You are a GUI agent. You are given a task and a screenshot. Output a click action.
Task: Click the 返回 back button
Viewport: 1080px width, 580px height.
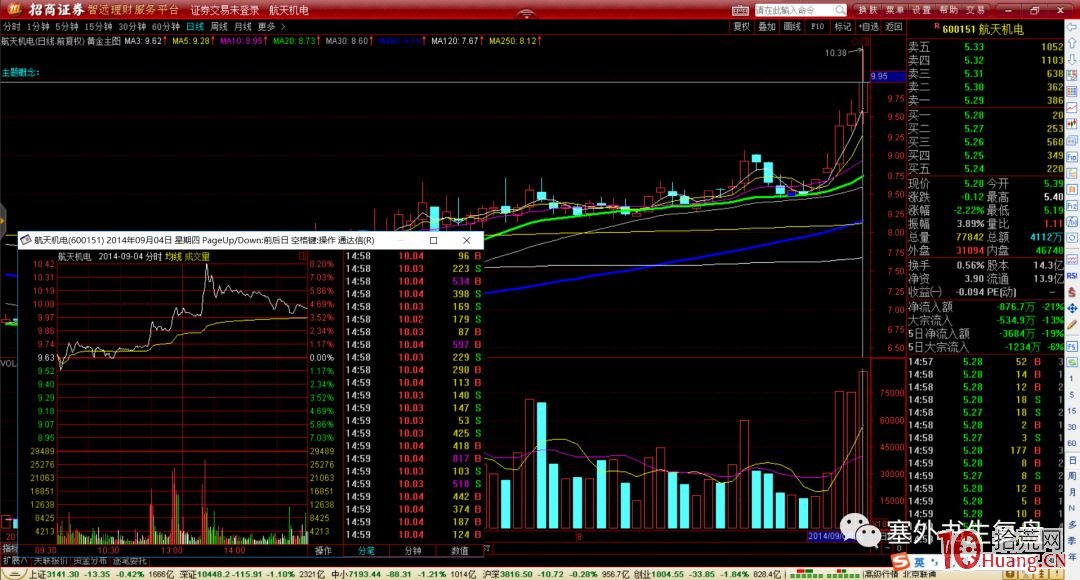[894, 27]
